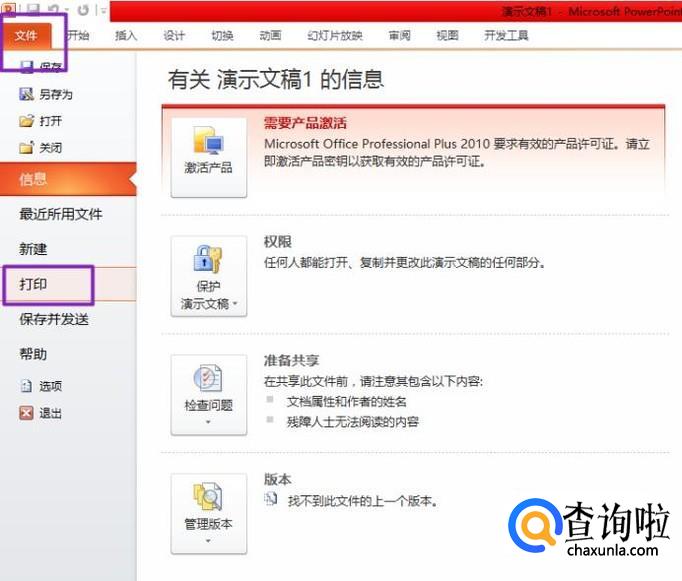The image size is (682, 581).
Task: Click the 关闭 folder icon
Action: coord(26,147)
